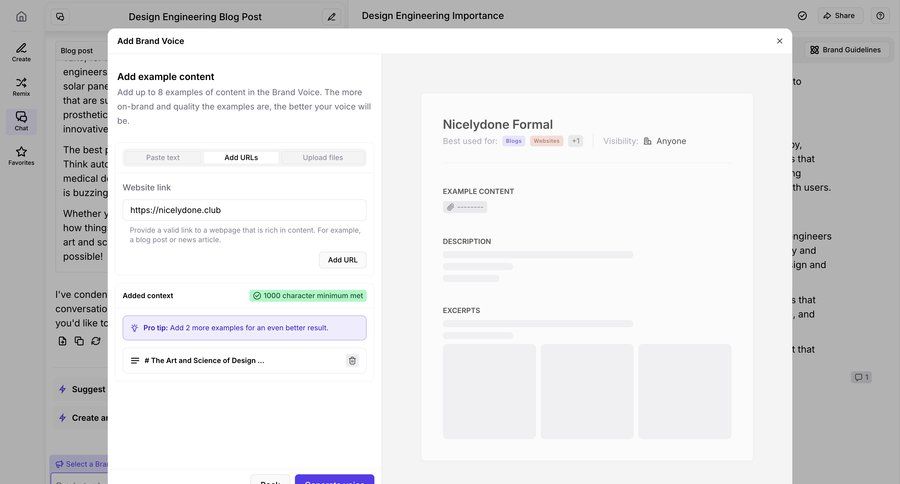Click the Generate voice button
Viewport: 900px width, 484px height.
click(x=335, y=479)
